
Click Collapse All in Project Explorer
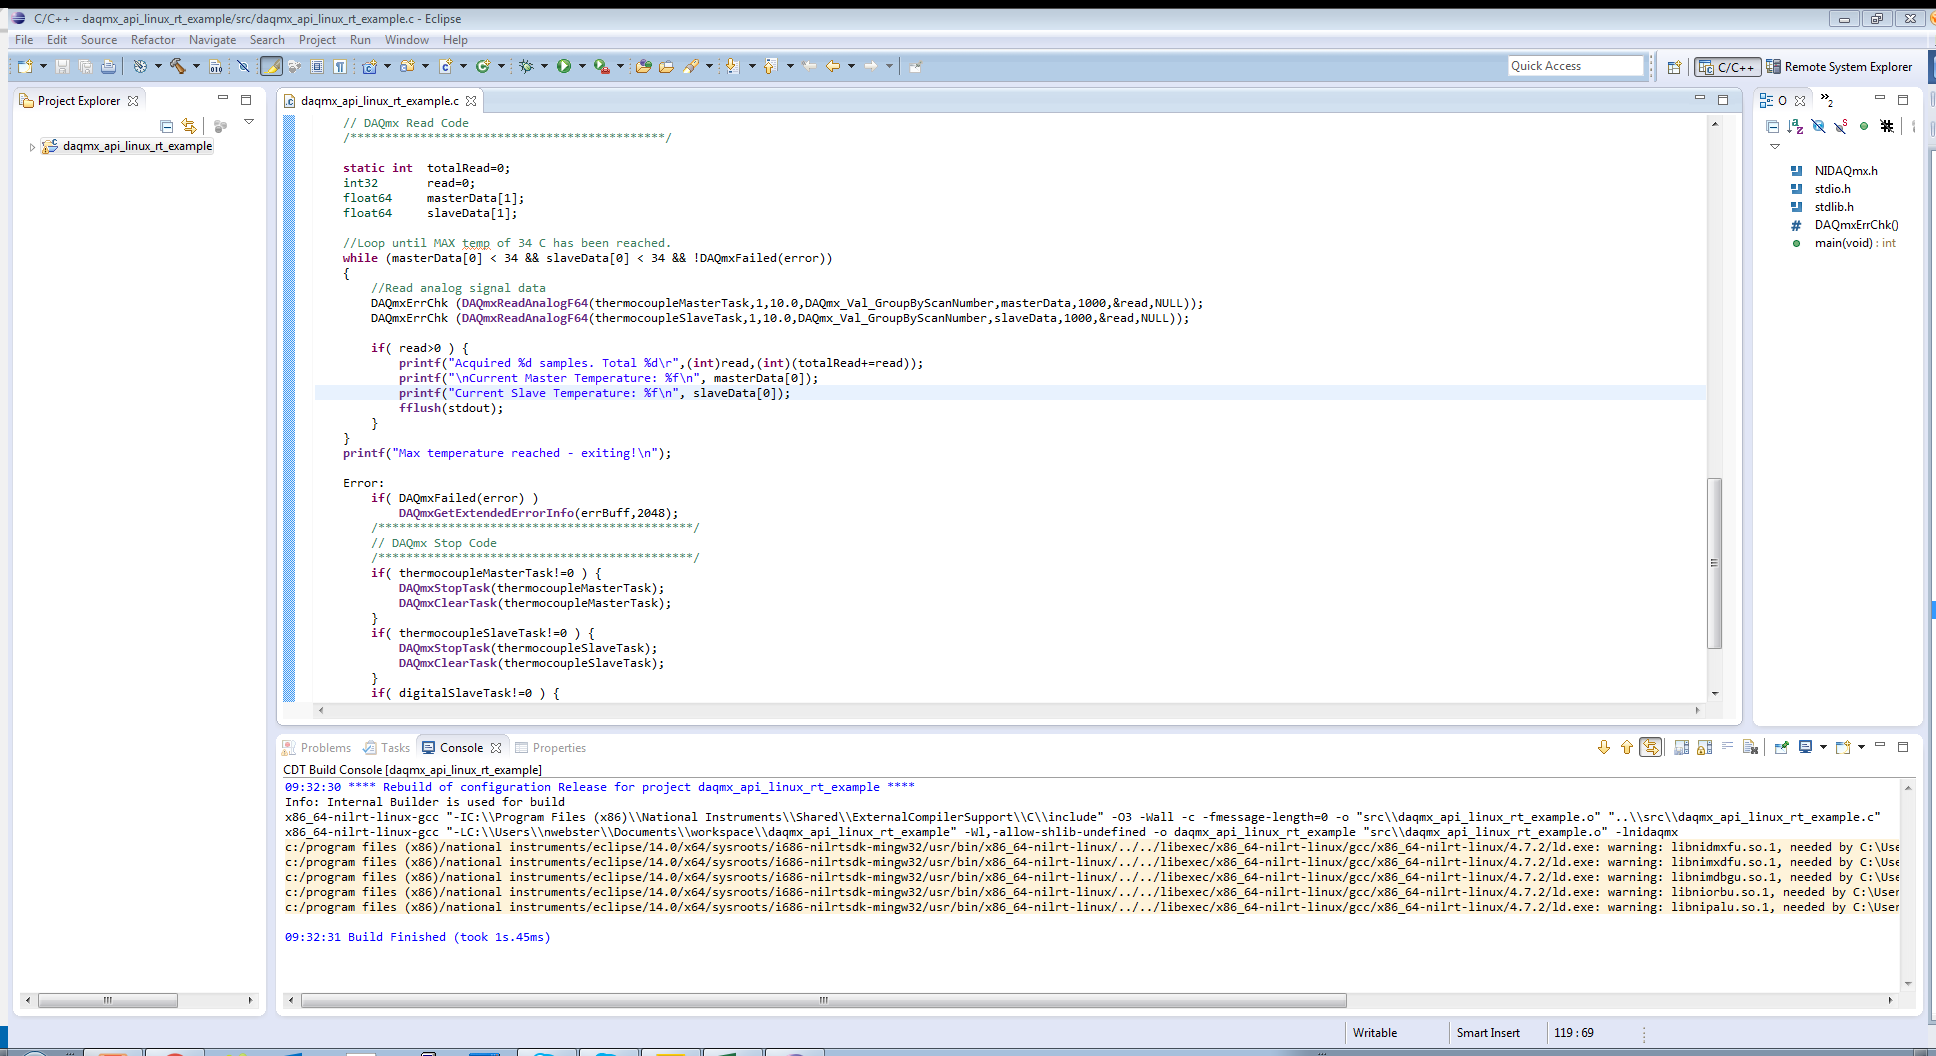click(167, 126)
